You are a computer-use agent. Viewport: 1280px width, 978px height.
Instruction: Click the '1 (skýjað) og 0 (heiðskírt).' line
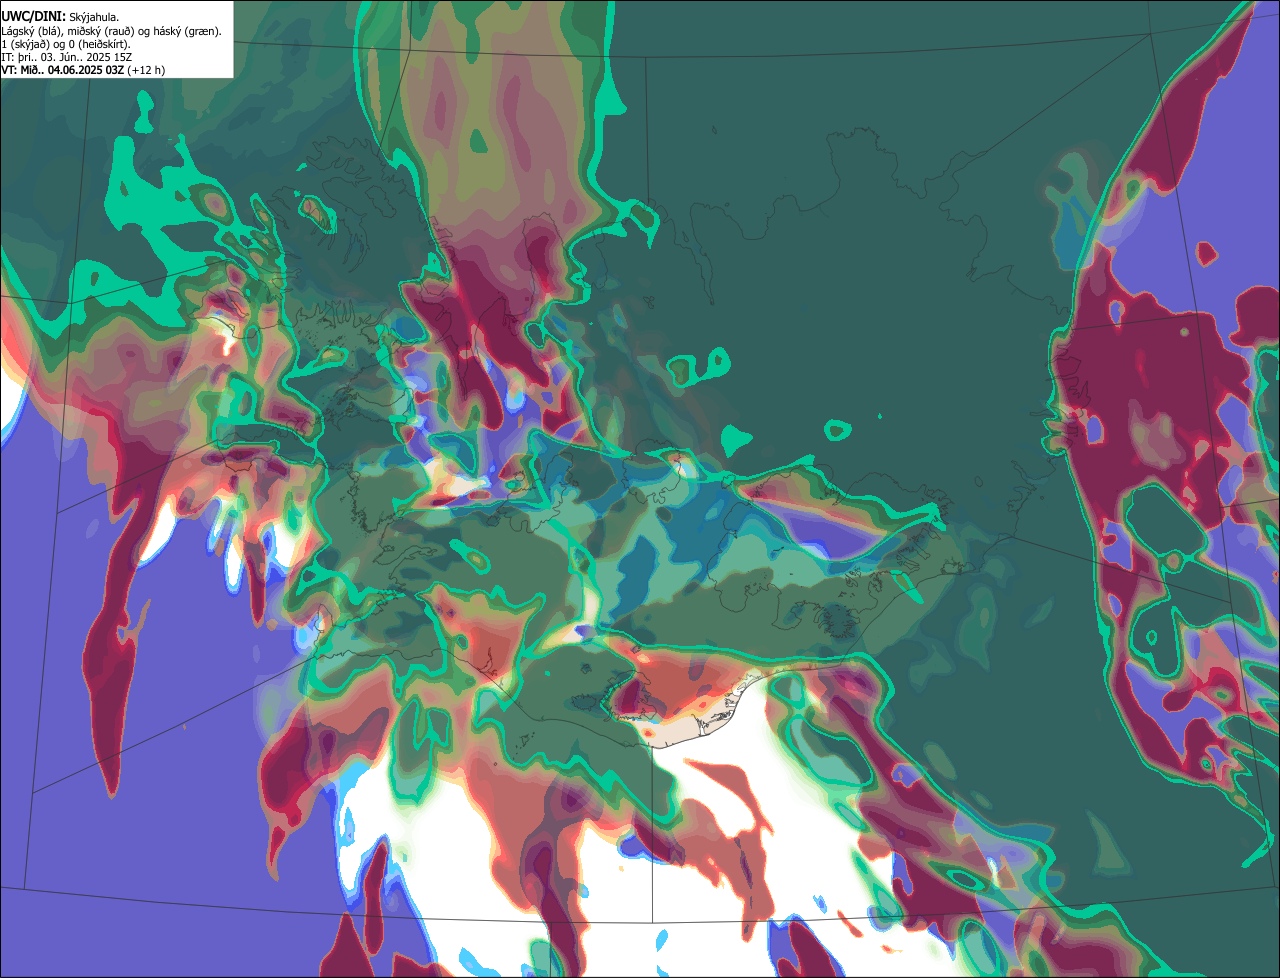point(66,43)
